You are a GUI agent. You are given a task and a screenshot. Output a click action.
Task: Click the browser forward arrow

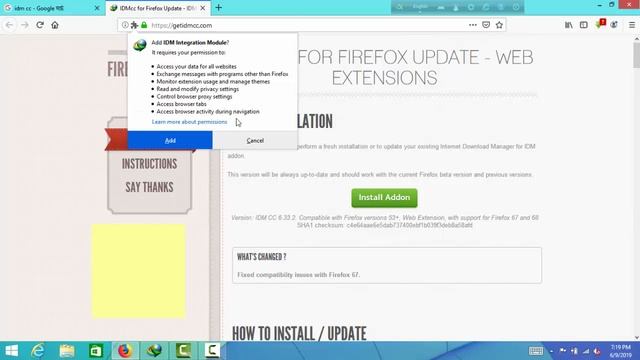point(24,25)
